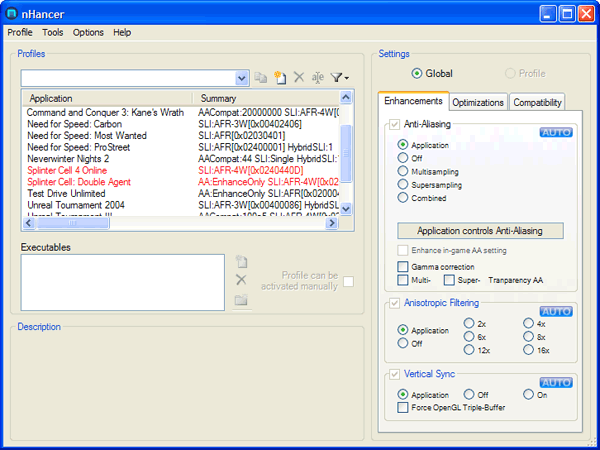Viewport: 600px width, 450px height.
Task: Select Neverwinter Nights 2 profile
Action: 68,158
